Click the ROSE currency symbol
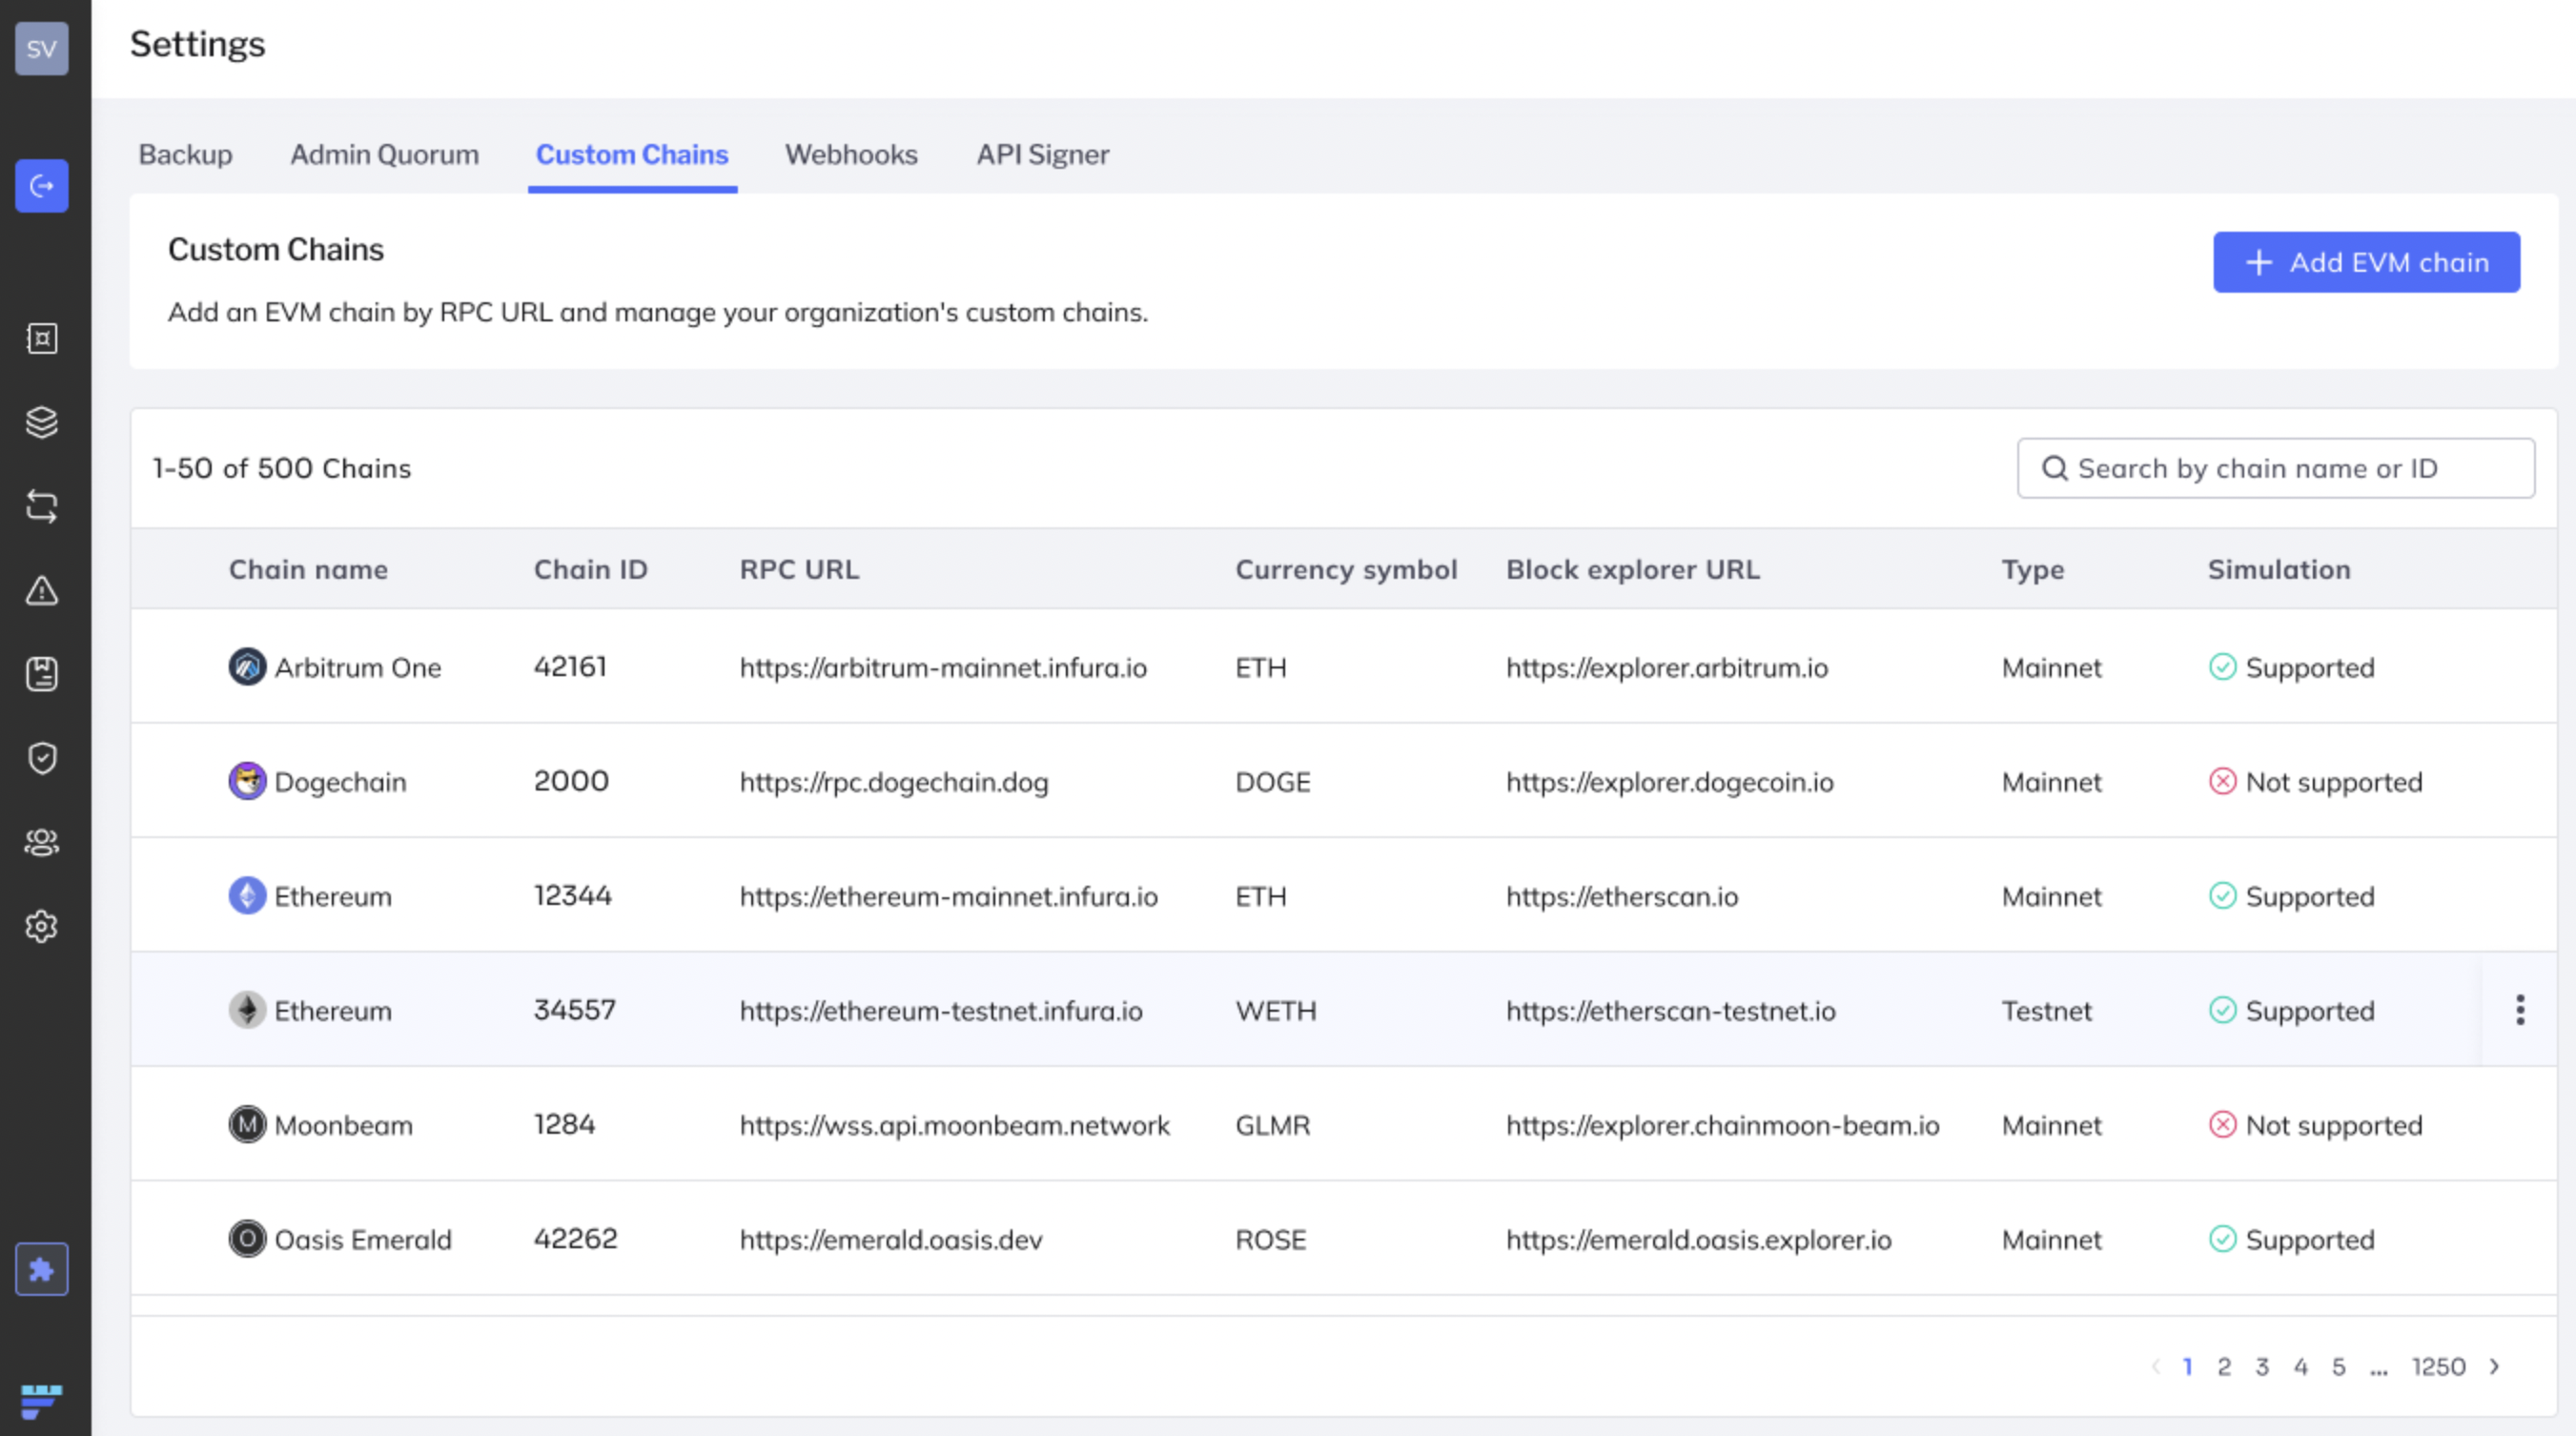 pyautogui.click(x=1270, y=1239)
